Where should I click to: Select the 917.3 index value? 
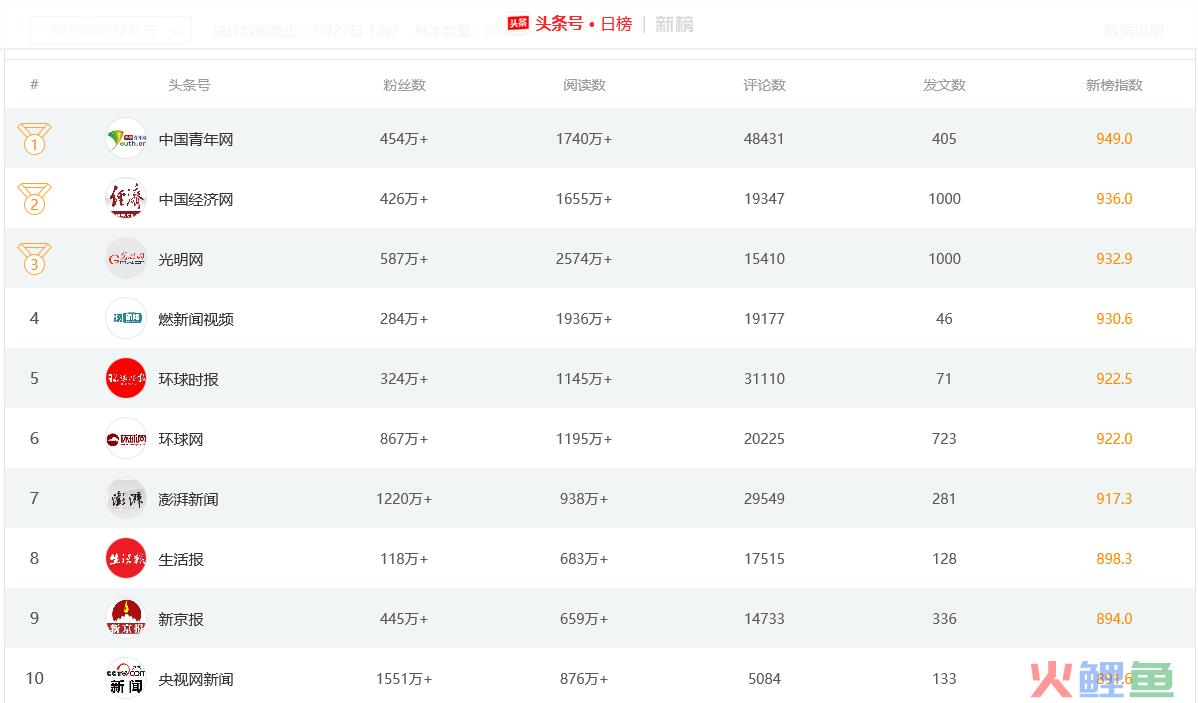[x=1114, y=498]
